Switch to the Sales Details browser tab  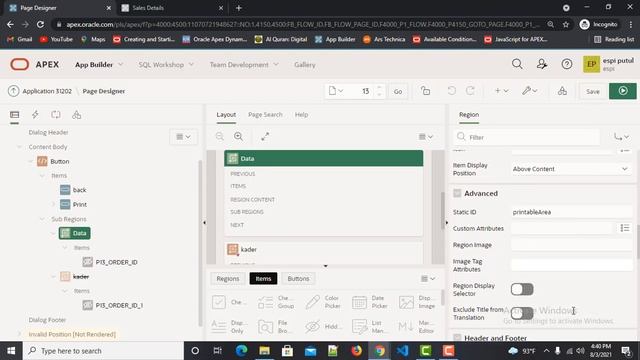click(x=172, y=8)
